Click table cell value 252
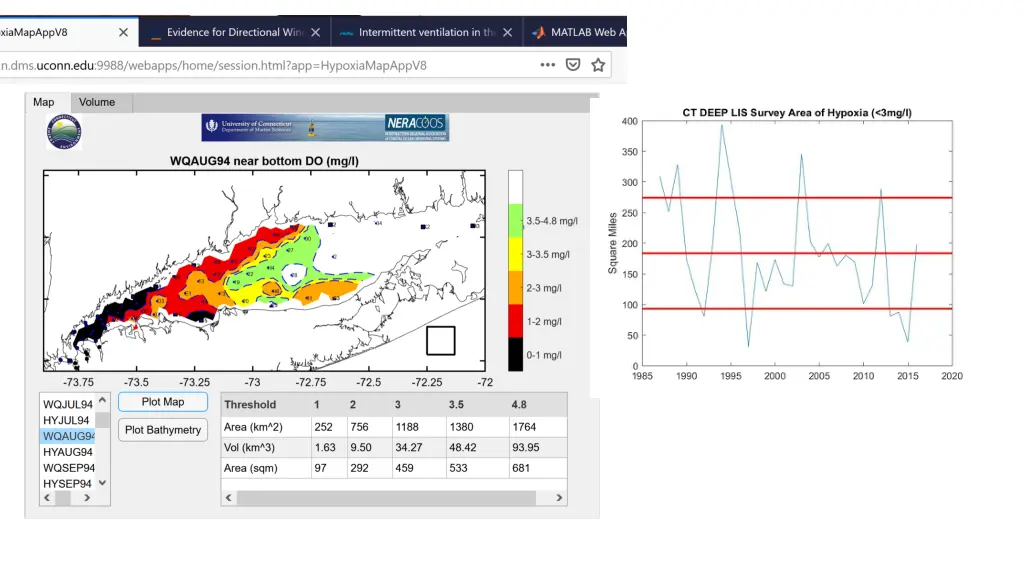 pyautogui.click(x=323, y=426)
